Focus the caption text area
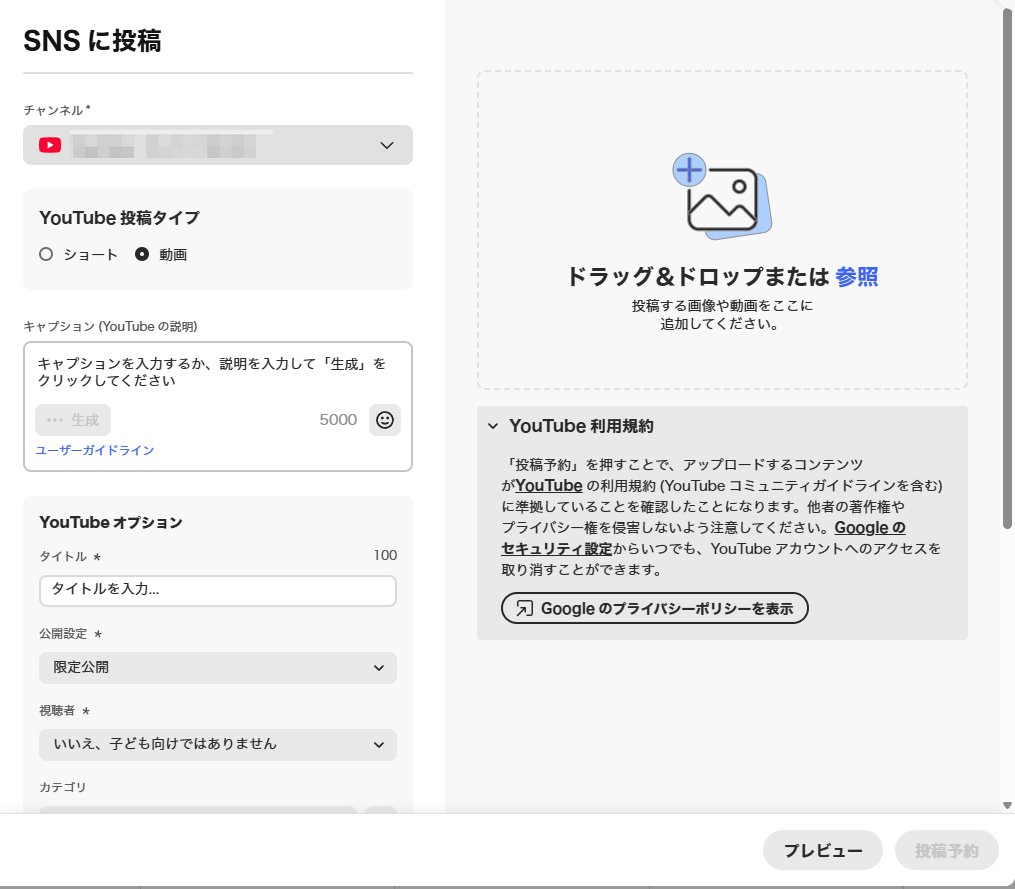 (218, 372)
